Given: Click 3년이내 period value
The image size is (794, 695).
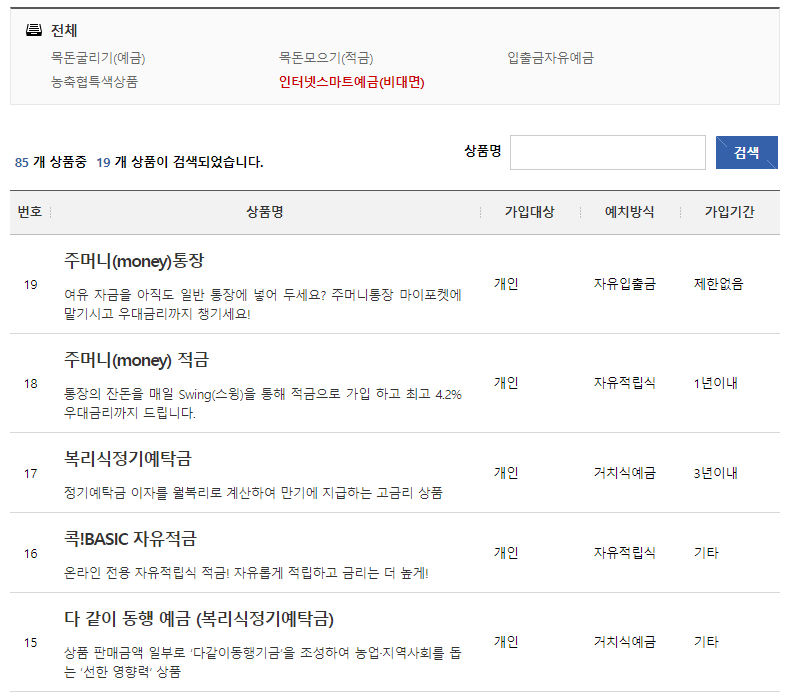Looking at the screenshot, I should pyautogui.click(x=716, y=473).
